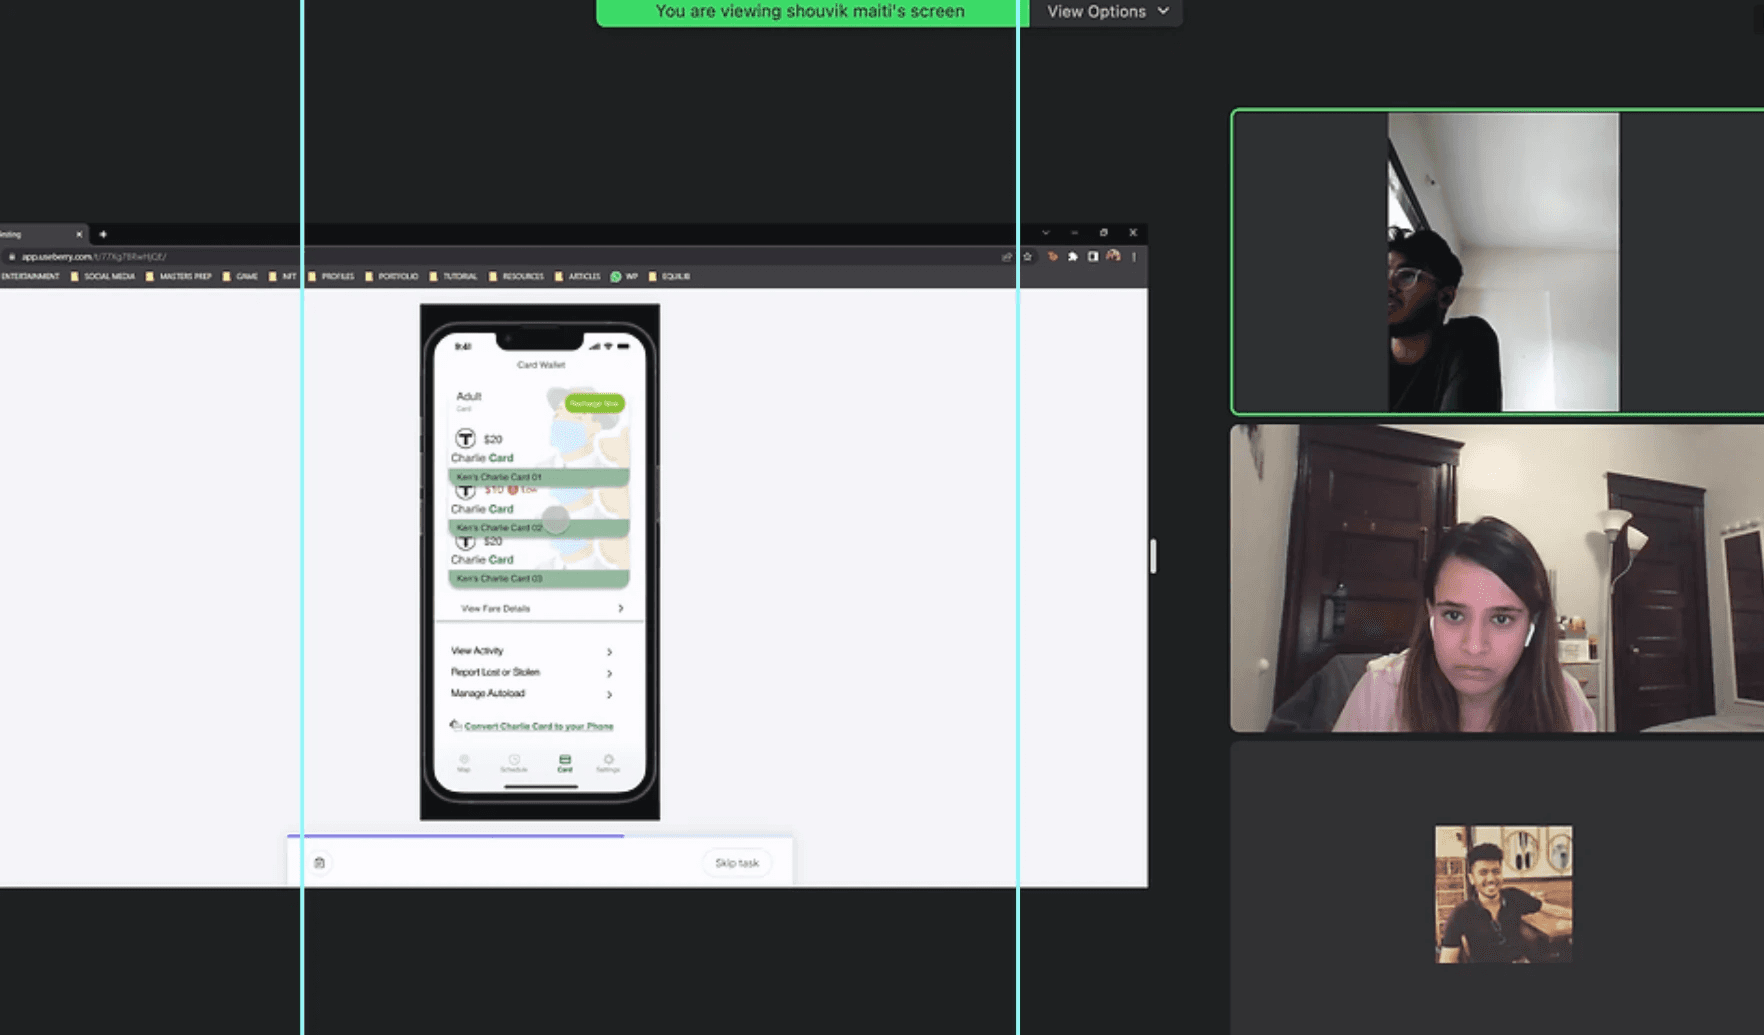Open the share page icon in address bar

tap(1007, 257)
